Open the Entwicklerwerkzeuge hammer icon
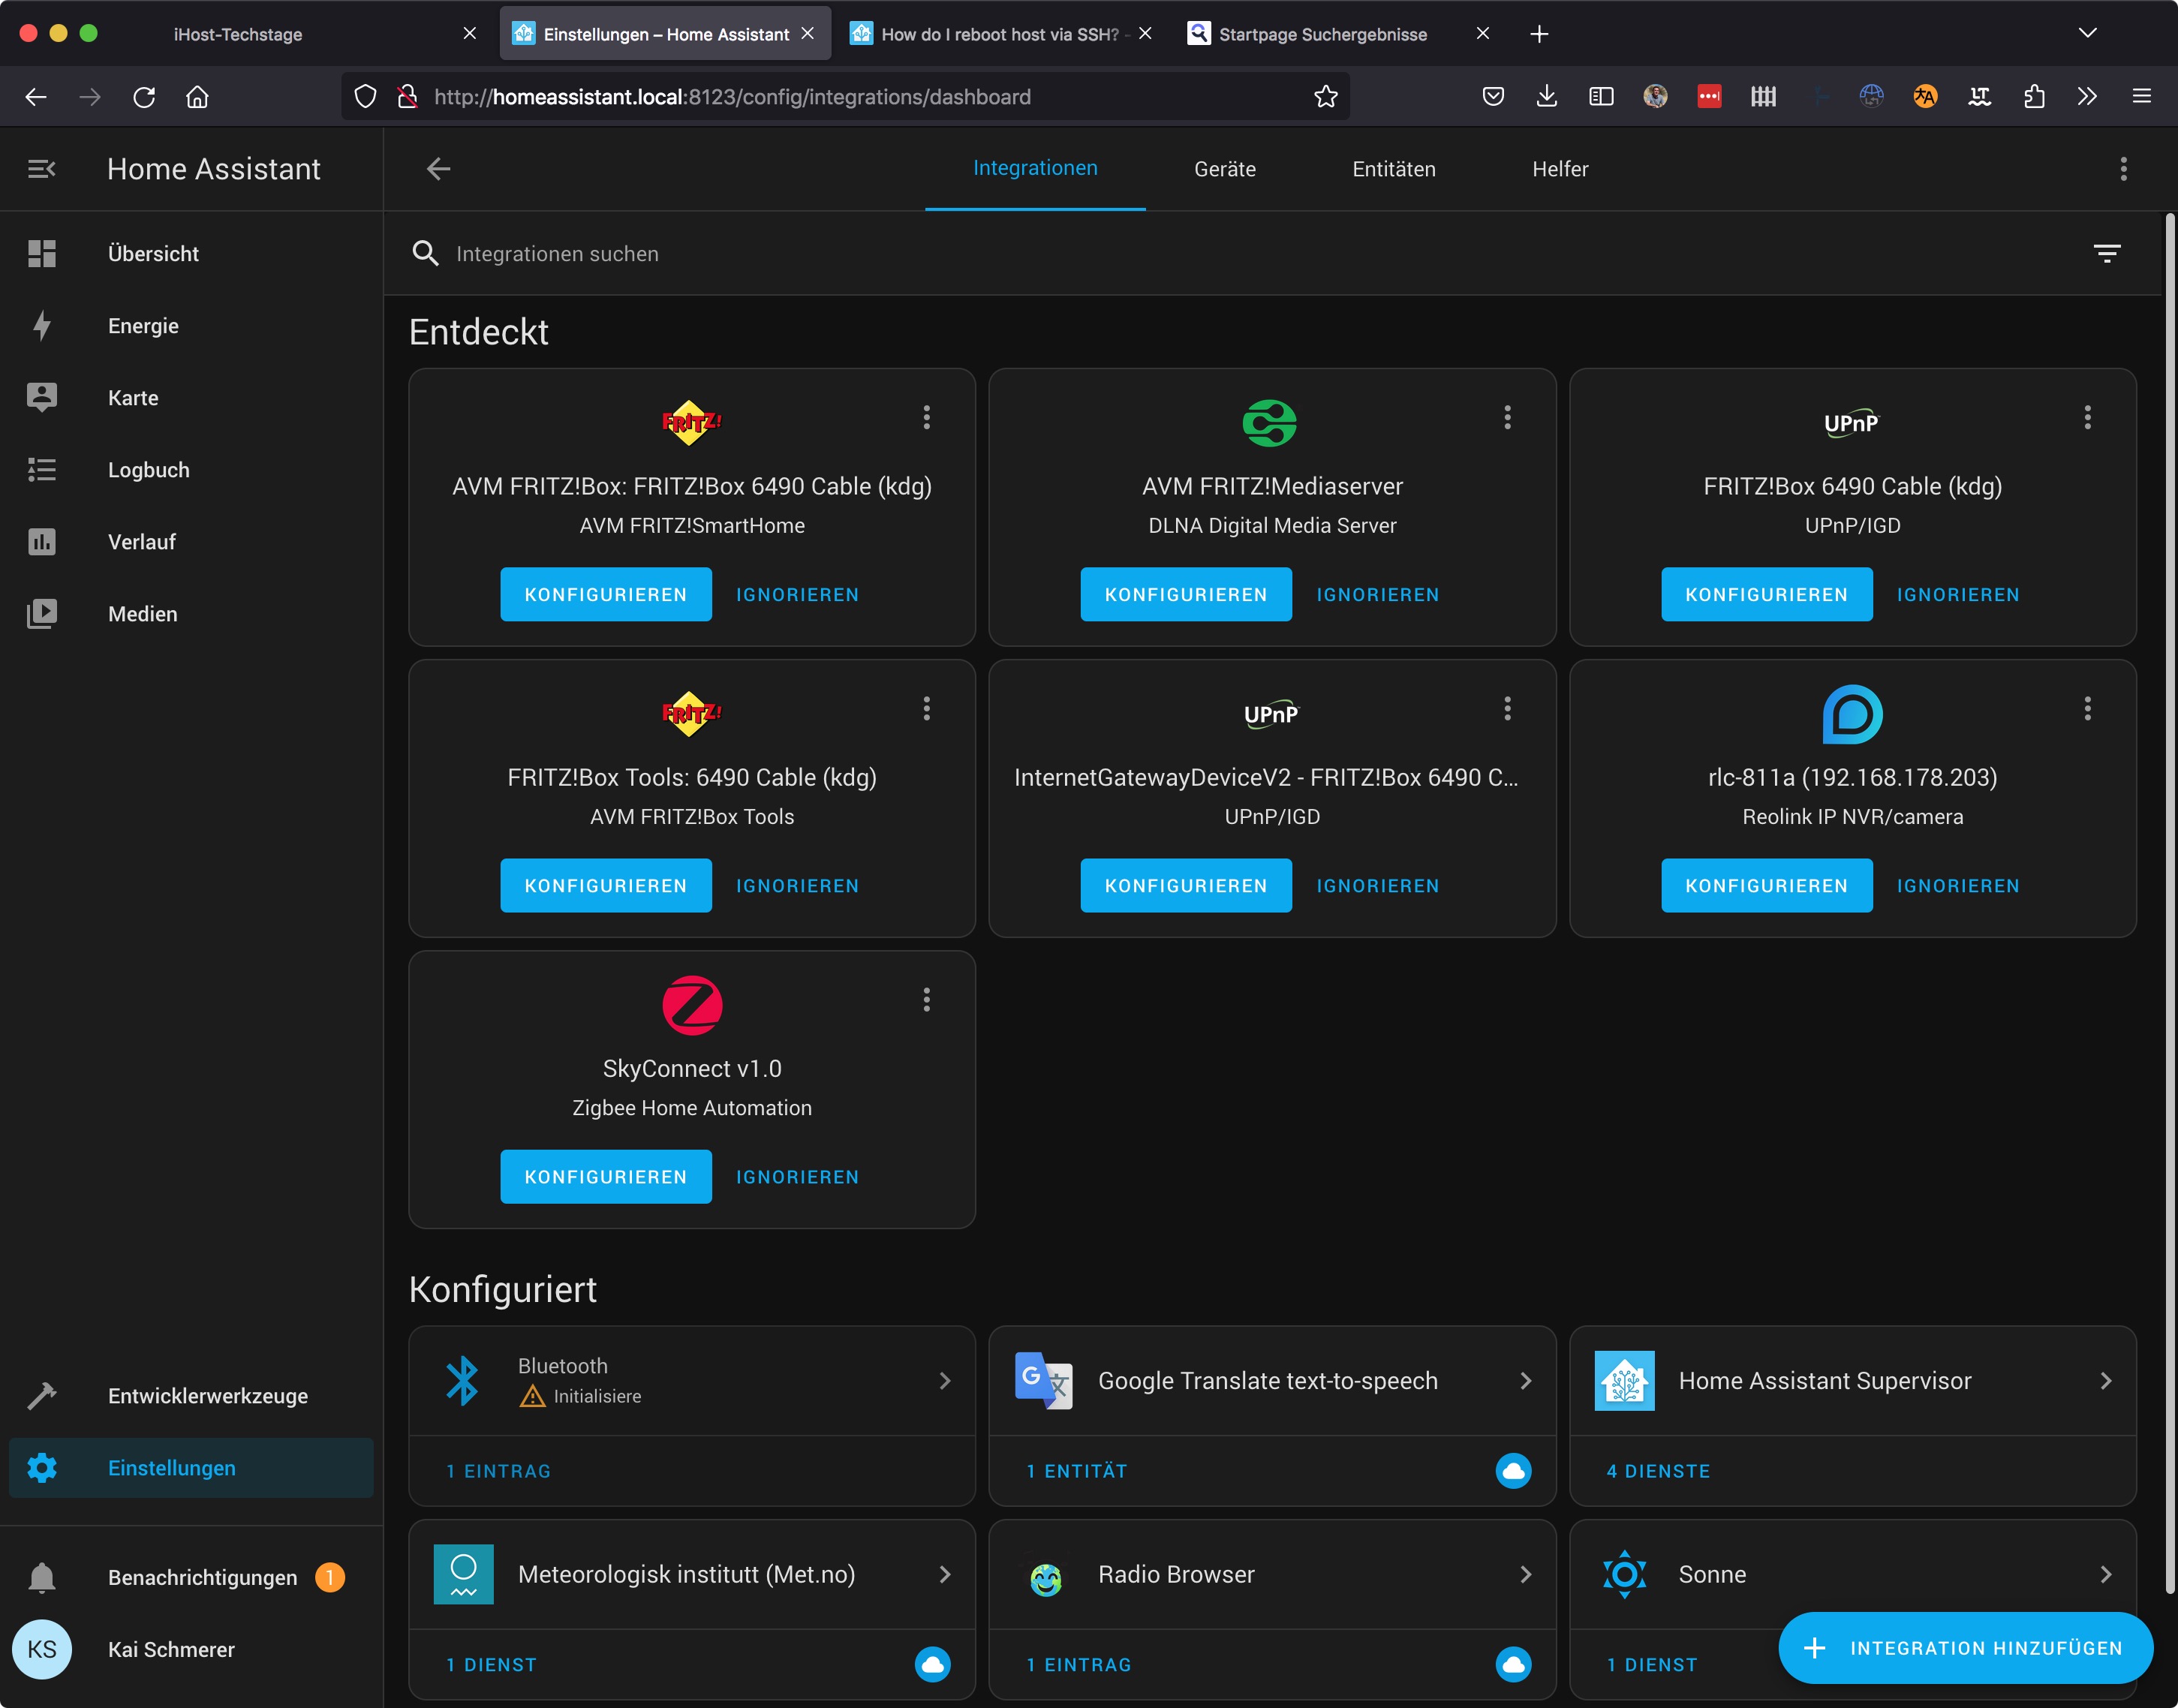Viewport: 2178px width, 1708px height. (41, 1396)
